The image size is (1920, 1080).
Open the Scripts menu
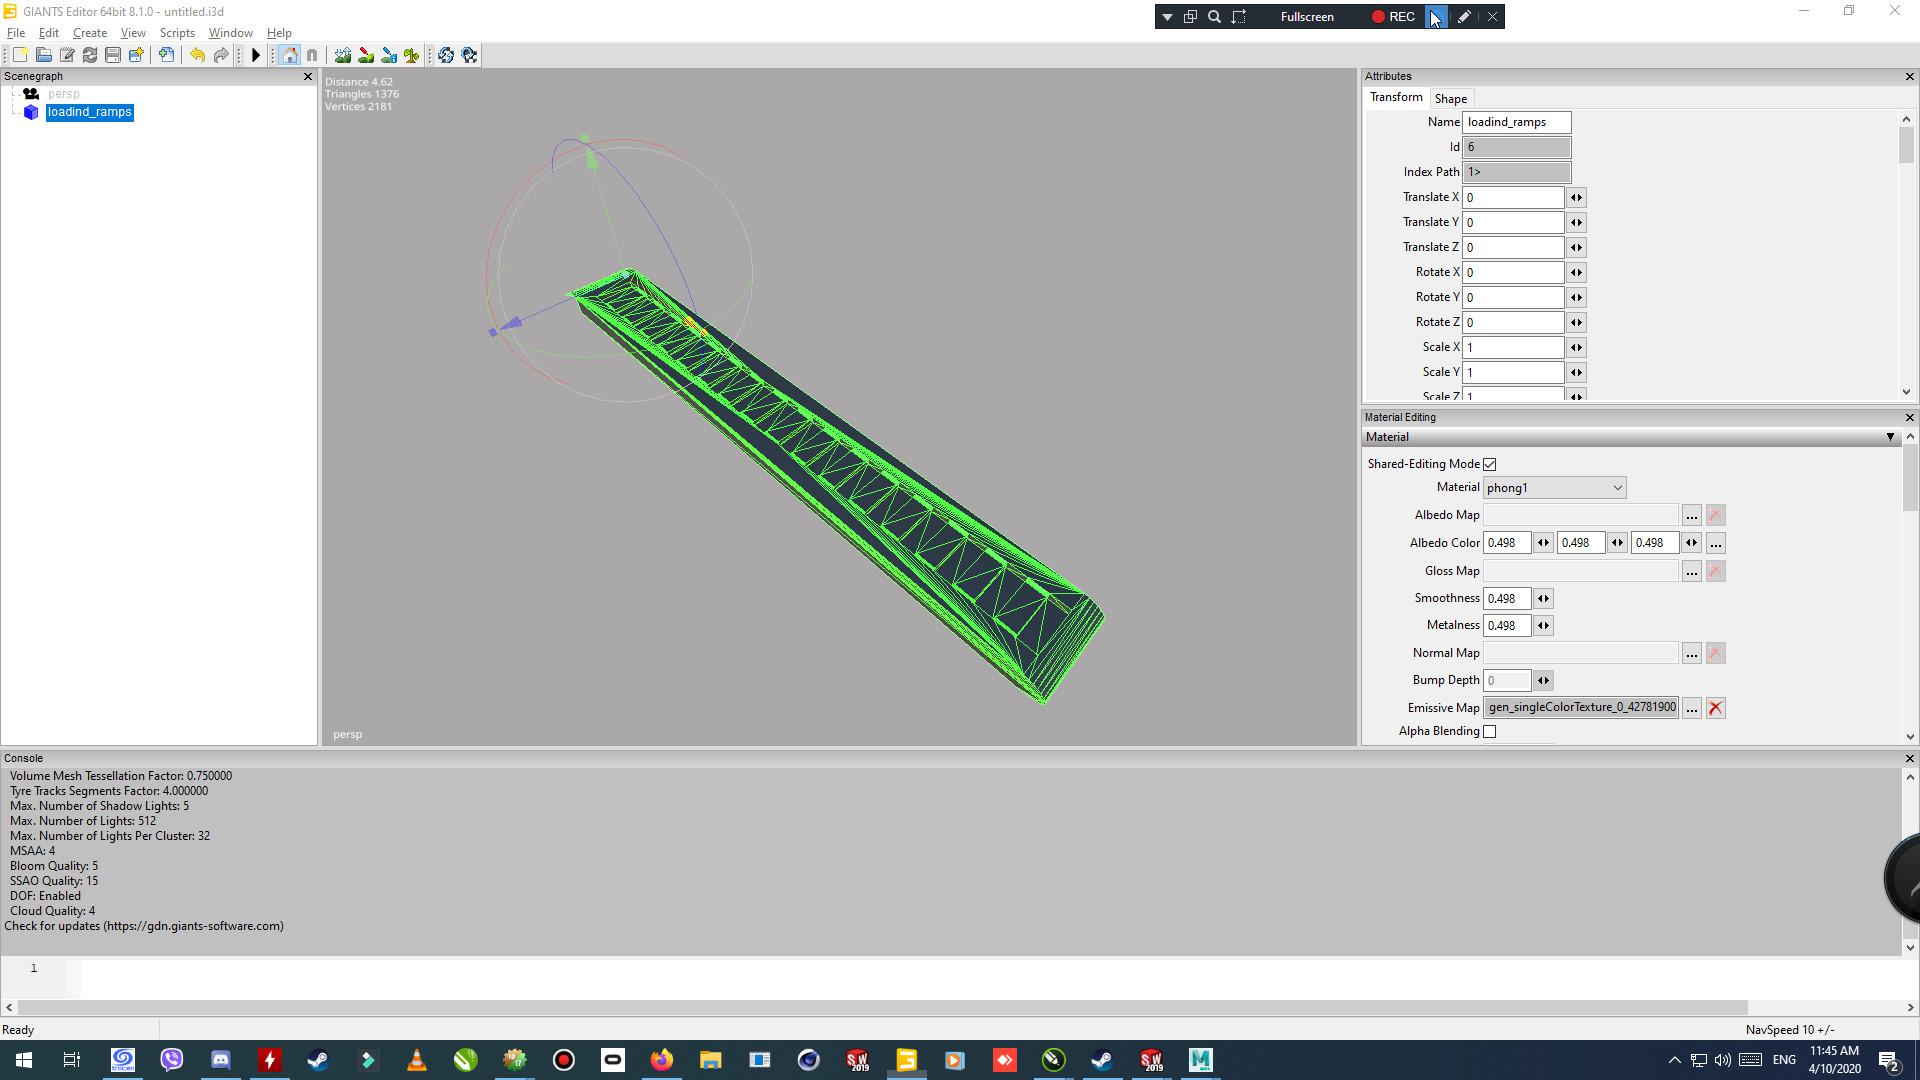coord(177,33)
